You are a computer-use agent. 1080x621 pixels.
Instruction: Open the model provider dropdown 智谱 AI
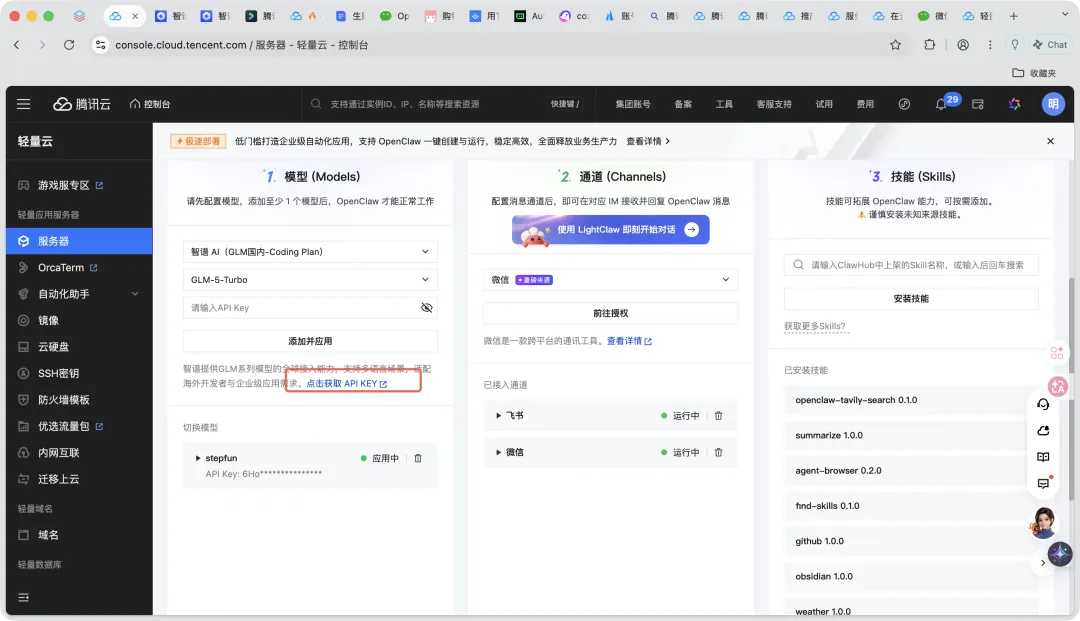point(310,252)
